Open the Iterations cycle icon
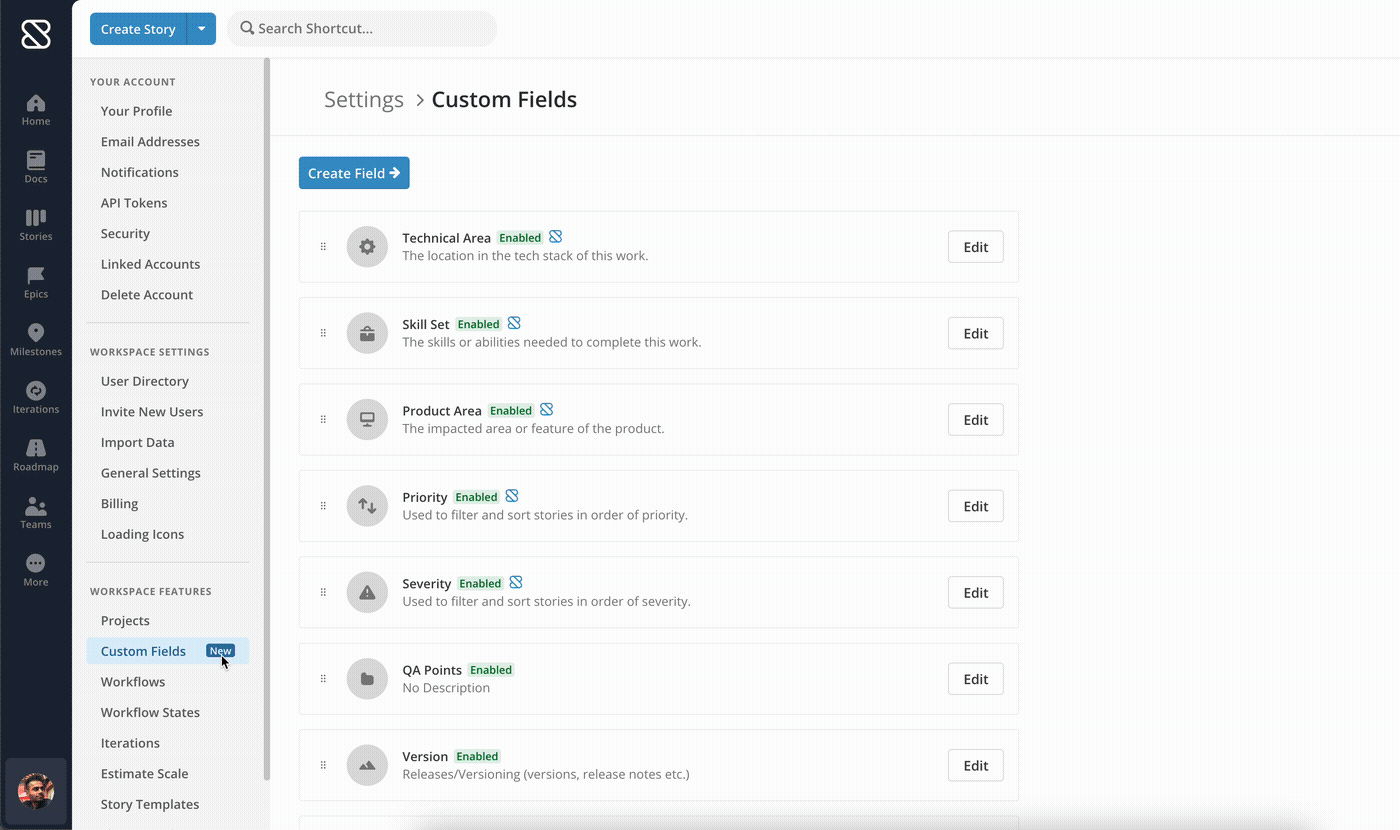1400x830 pixels. (x=36, y=397)
